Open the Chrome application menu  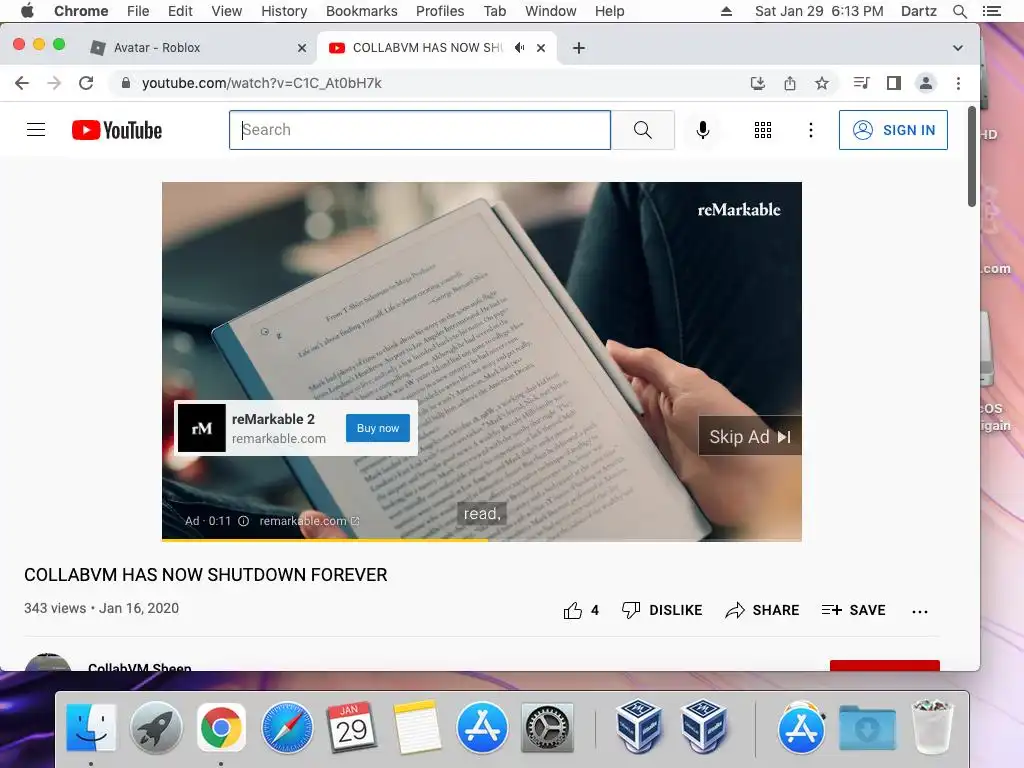(81, 11)
